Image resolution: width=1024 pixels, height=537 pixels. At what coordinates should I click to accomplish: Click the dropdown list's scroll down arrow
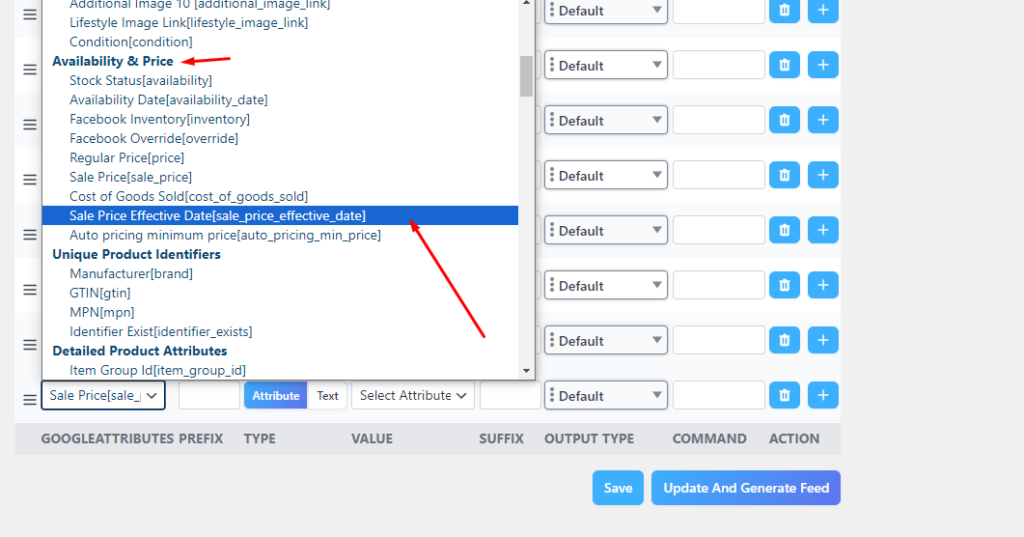point(526,371)
